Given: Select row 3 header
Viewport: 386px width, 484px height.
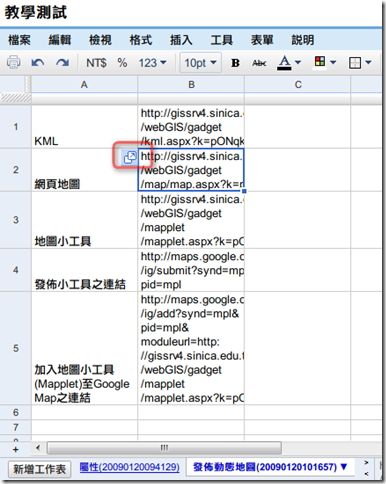Looking at the screenshot, I should click(x=16, y=220).
